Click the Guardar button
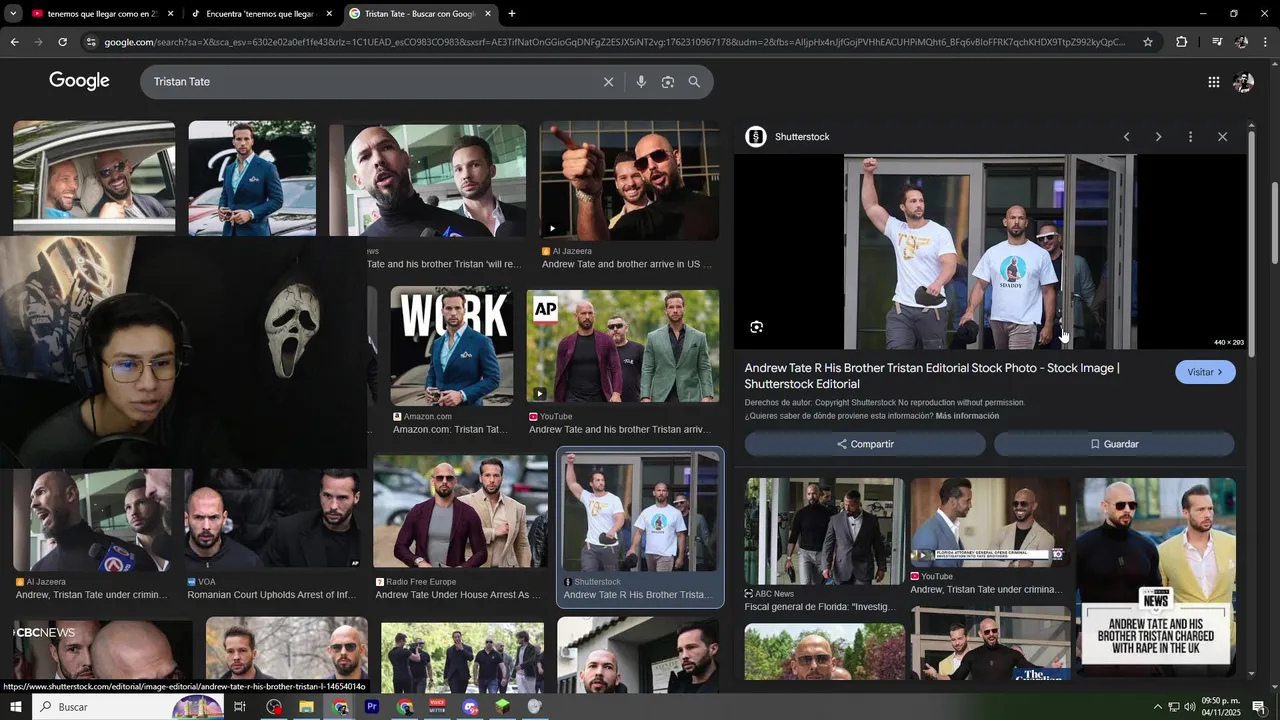 point(1114,444)
